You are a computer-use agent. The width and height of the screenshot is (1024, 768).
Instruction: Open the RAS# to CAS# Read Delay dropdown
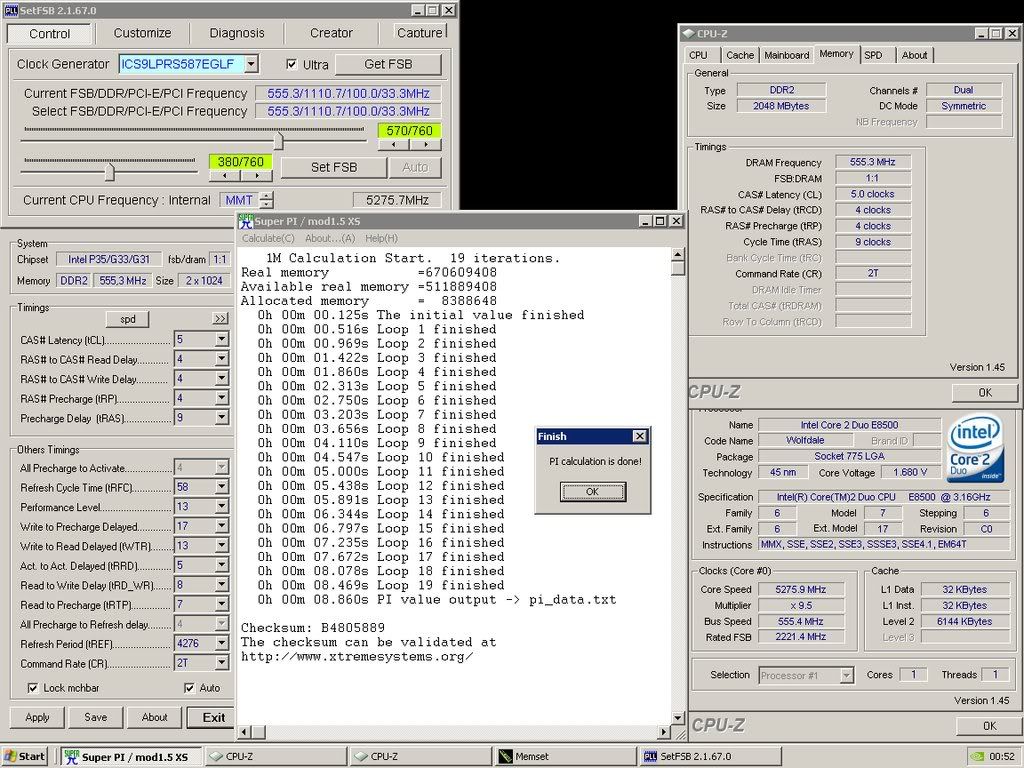point(221,359)
